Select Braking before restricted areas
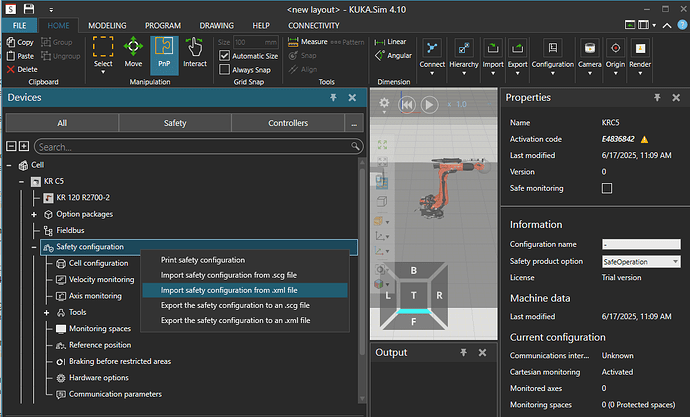The width and height of the screenshot is (690, 417). [120, 361]
